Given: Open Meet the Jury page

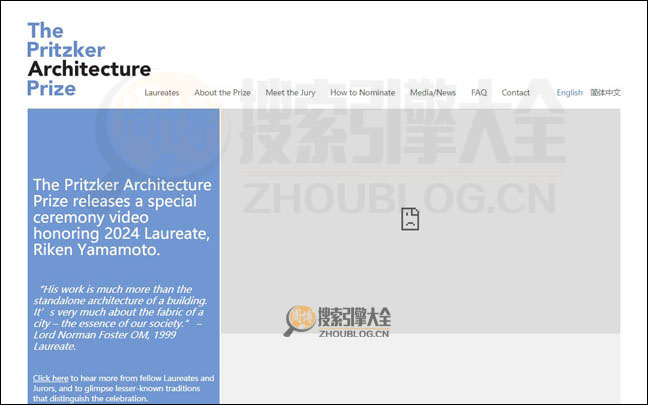Looking at the screenshot, I should point(290,93).
